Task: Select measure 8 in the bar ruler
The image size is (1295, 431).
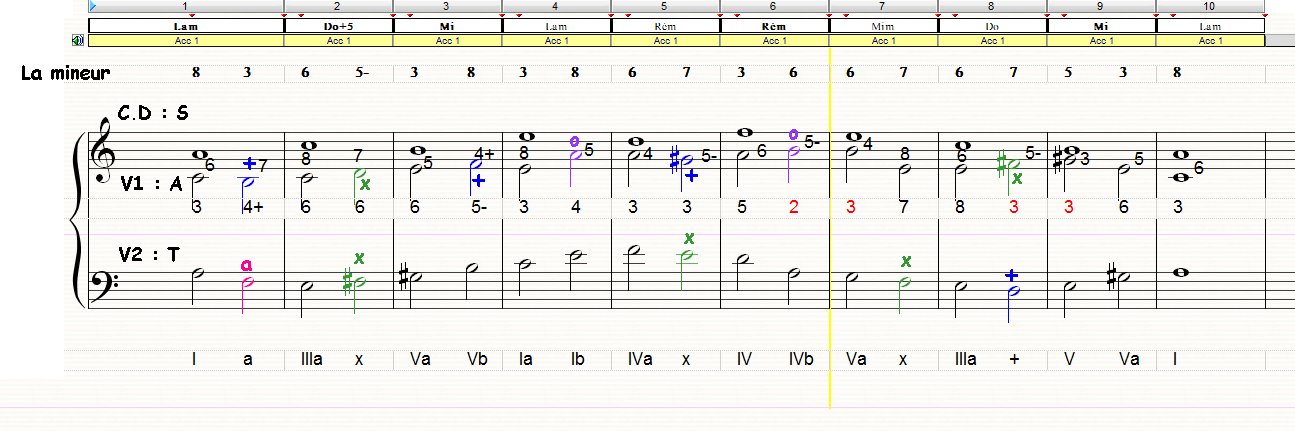Action: pos(992,6)
